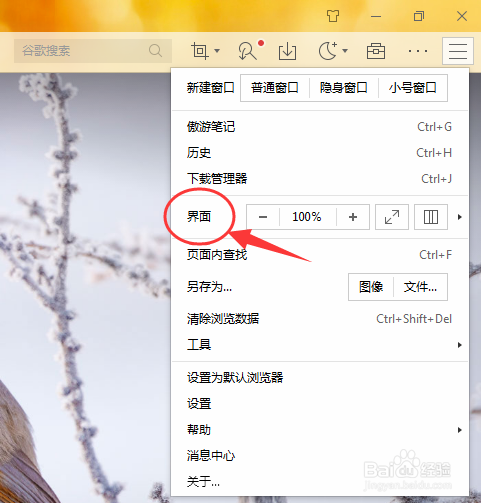
Task: Expand the 工具 tools submenu
Action: 320,345
